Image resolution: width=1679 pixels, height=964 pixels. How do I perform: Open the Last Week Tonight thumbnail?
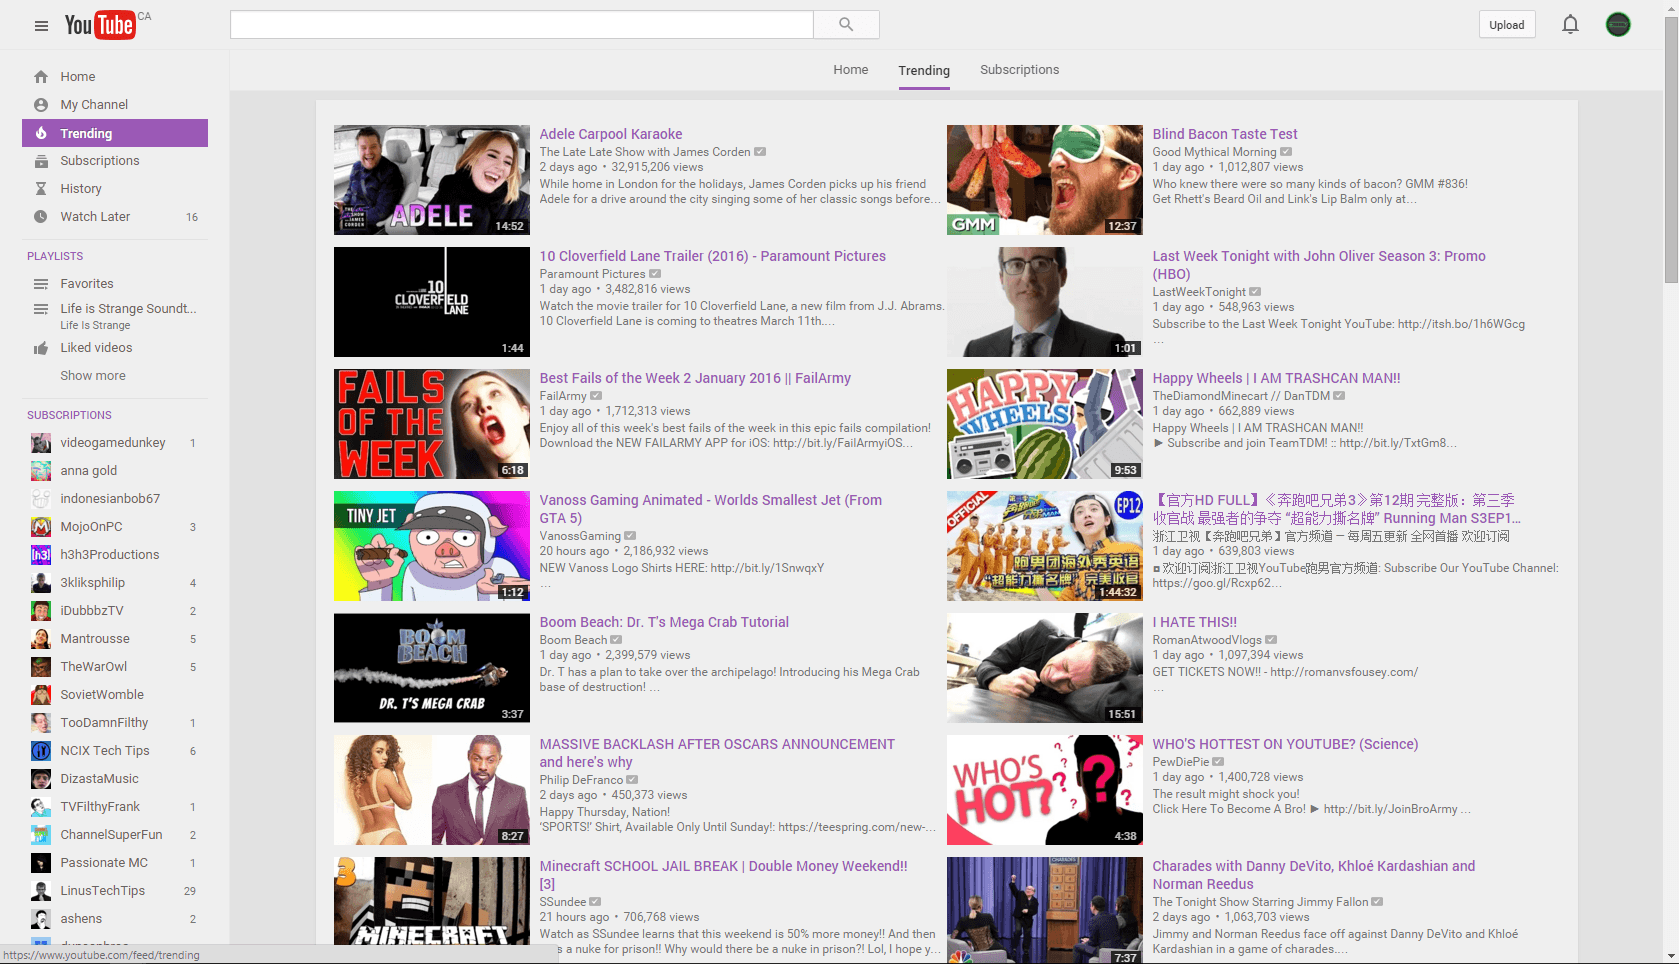click(x=1045, y=302)
